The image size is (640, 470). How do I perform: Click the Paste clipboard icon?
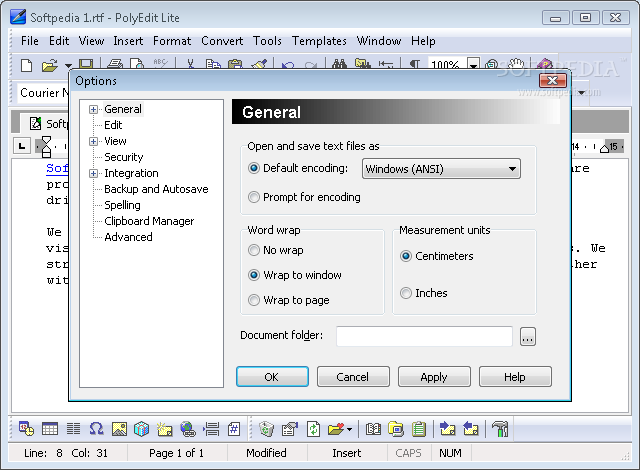click(x=235, y=64)
